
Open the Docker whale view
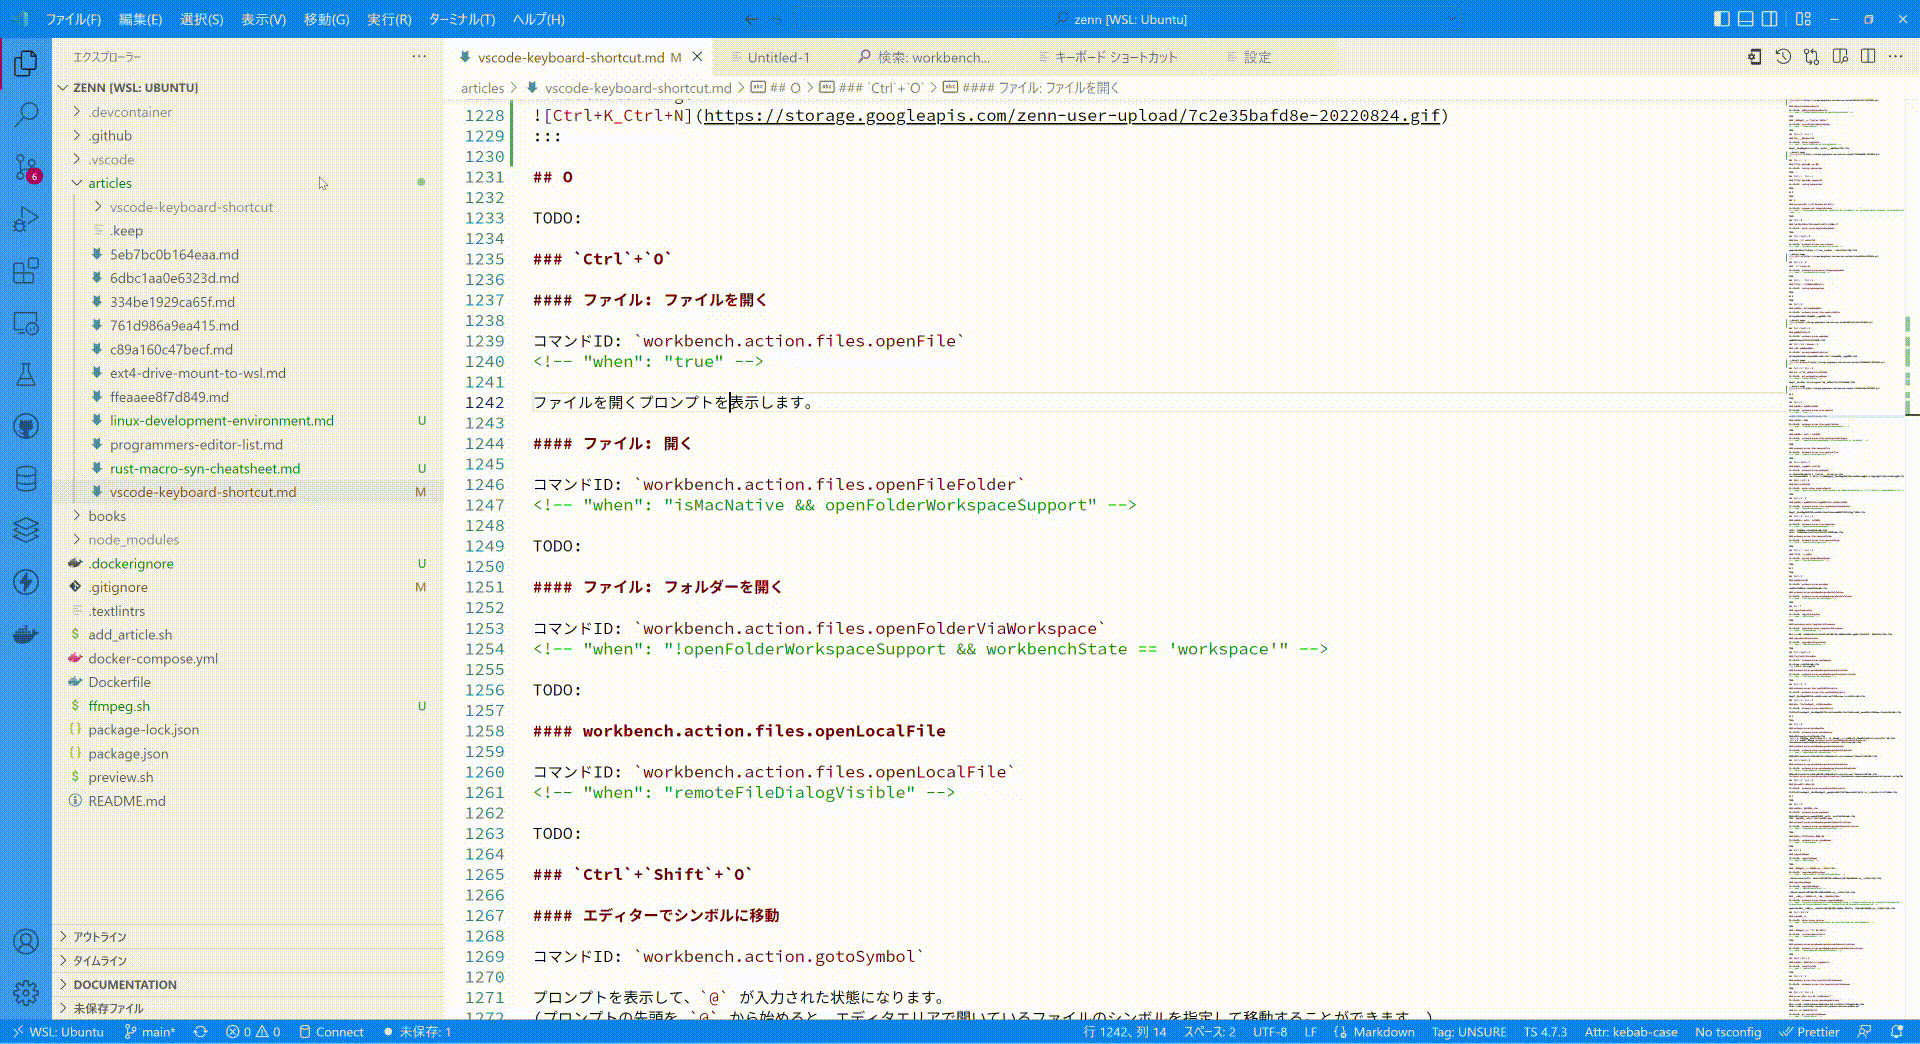coord(26,634)
